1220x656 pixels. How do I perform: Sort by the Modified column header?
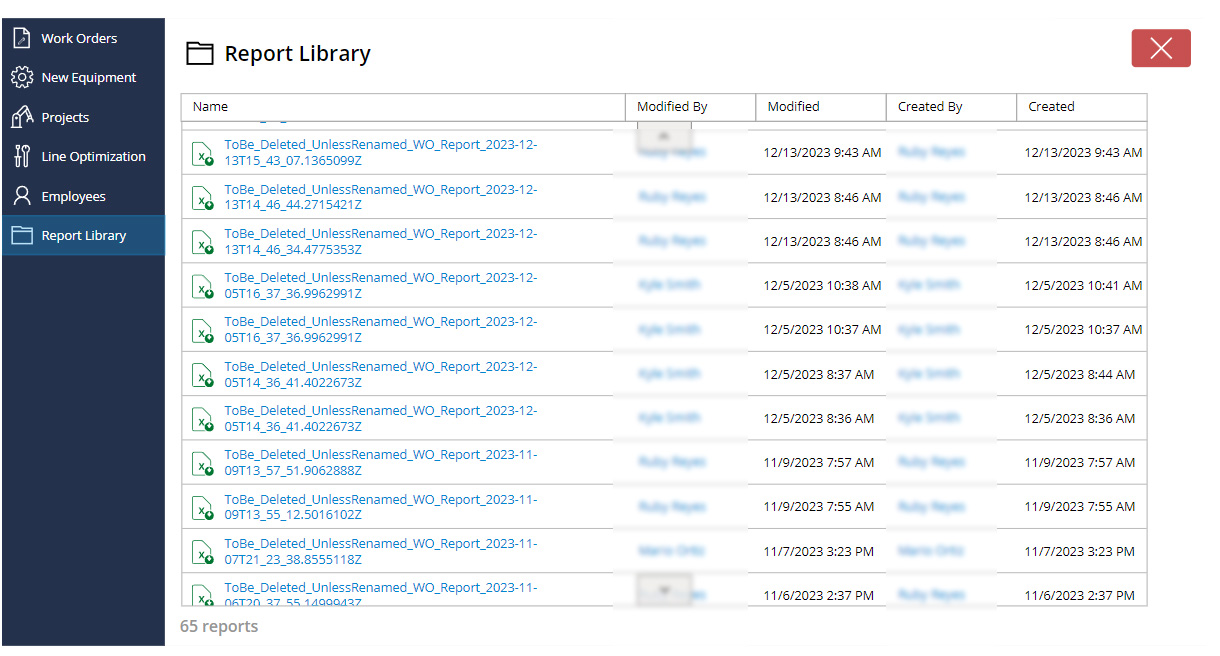[x=793, y=107]
